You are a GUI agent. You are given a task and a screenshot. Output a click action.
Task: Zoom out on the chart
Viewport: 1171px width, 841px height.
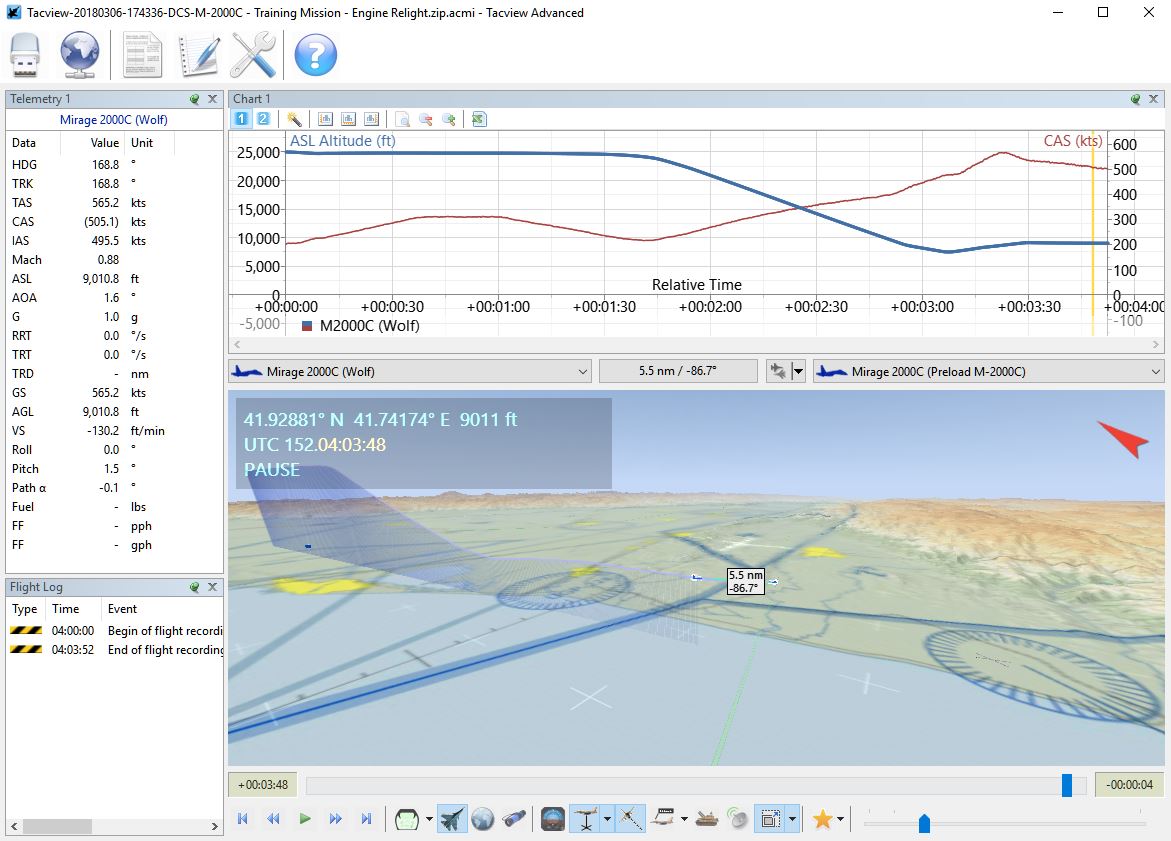pos(426,119)
